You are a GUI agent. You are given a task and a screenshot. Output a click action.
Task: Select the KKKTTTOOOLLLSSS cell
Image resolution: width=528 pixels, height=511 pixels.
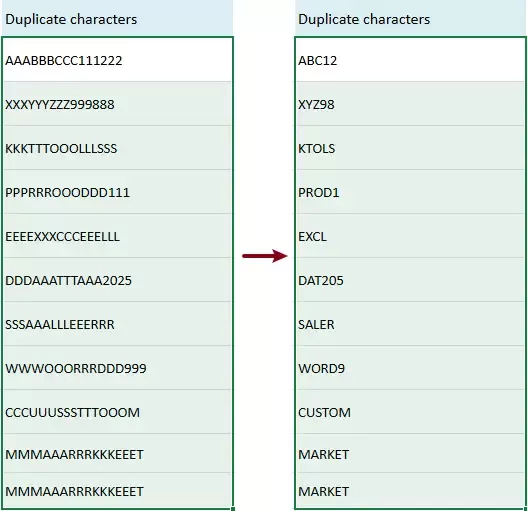tap(117, 148)
